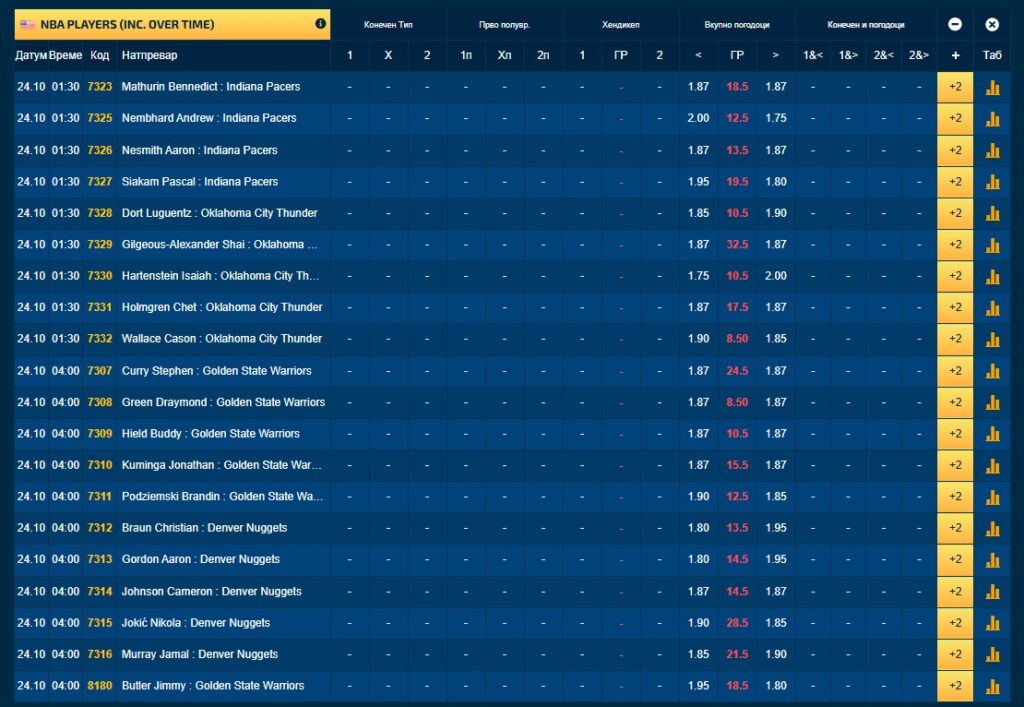Open the Dort Luguentz : Oklahoma City Thunder match
The height and width of the screenshot is (707, 1024).
pyautogui.click(x=219, y=213)
